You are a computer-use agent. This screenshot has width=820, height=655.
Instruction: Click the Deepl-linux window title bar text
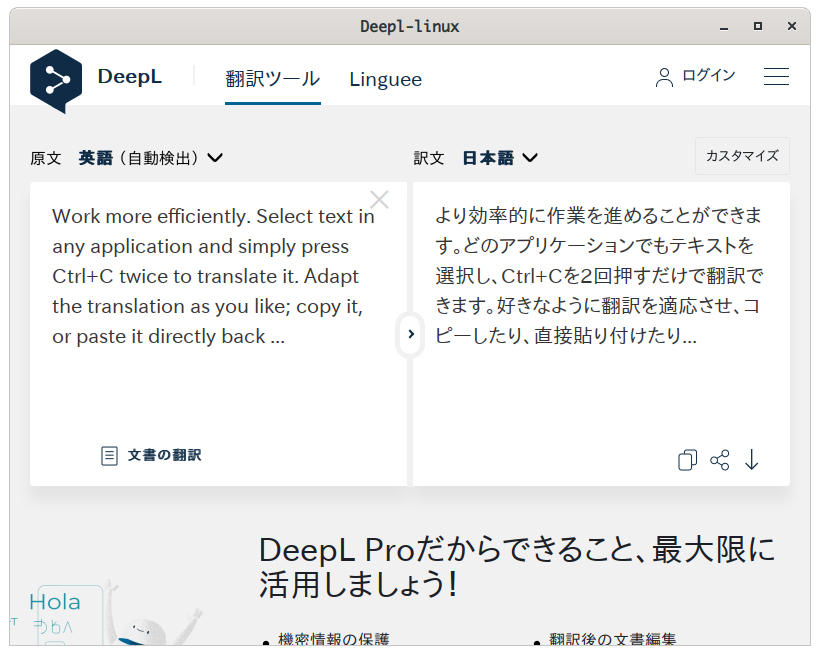pos(409,26)
